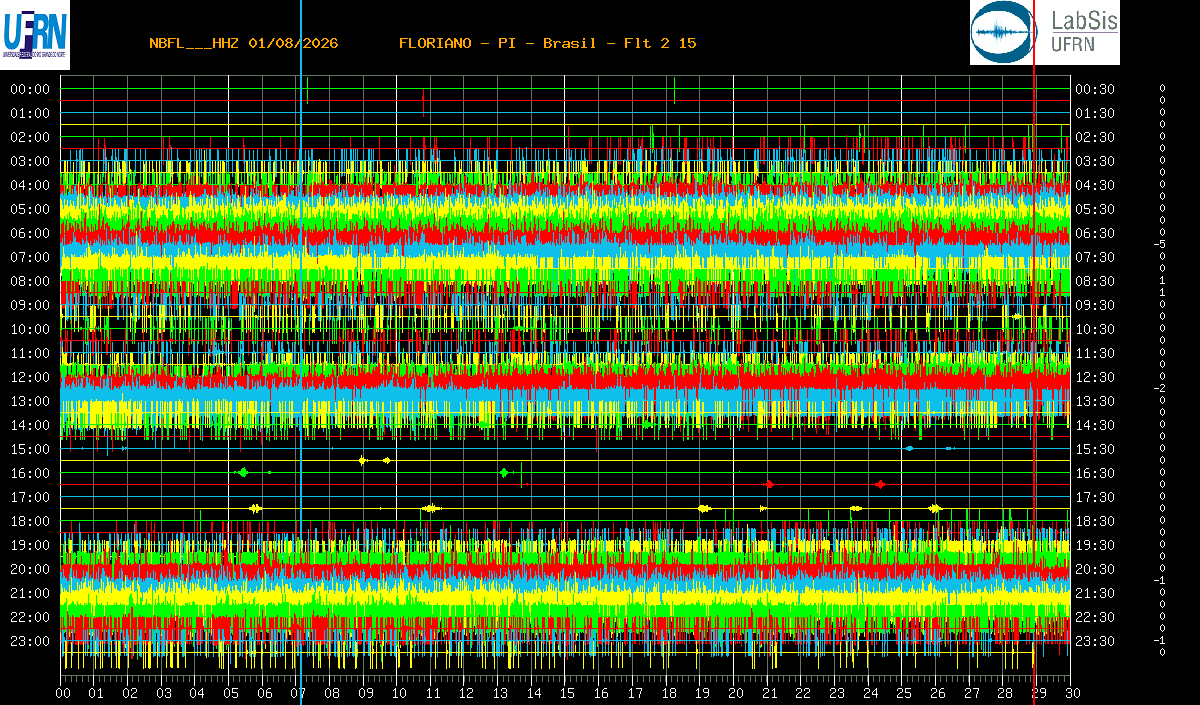Click the 00:30 half-hour label
1200x705 pixels.
click(x=1094, y=89)
